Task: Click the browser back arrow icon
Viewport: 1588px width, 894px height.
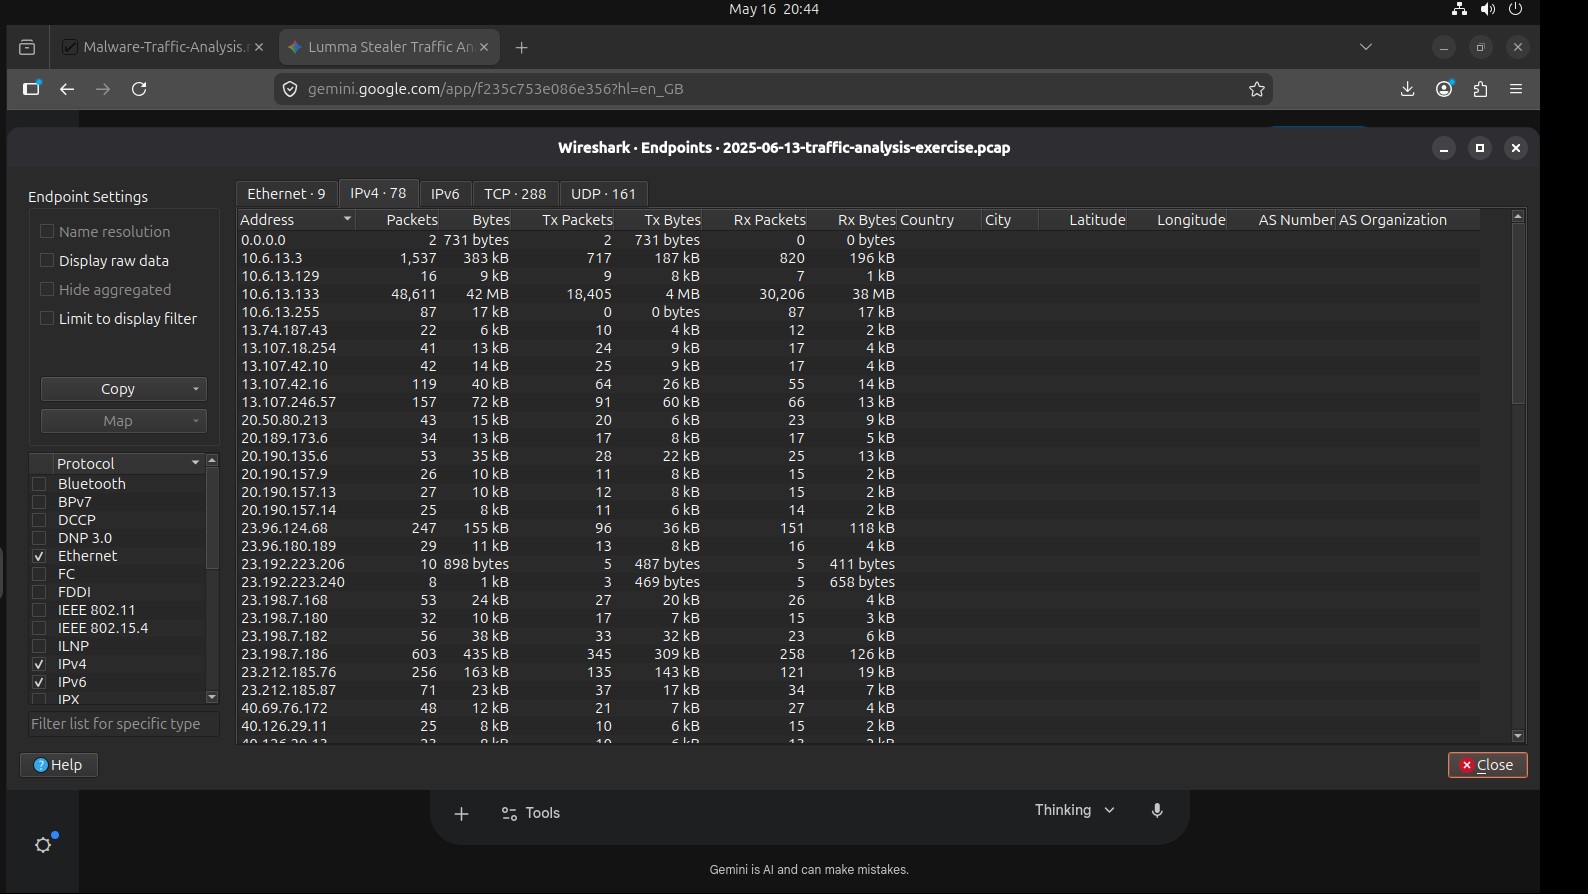Action: coord(67,89)
